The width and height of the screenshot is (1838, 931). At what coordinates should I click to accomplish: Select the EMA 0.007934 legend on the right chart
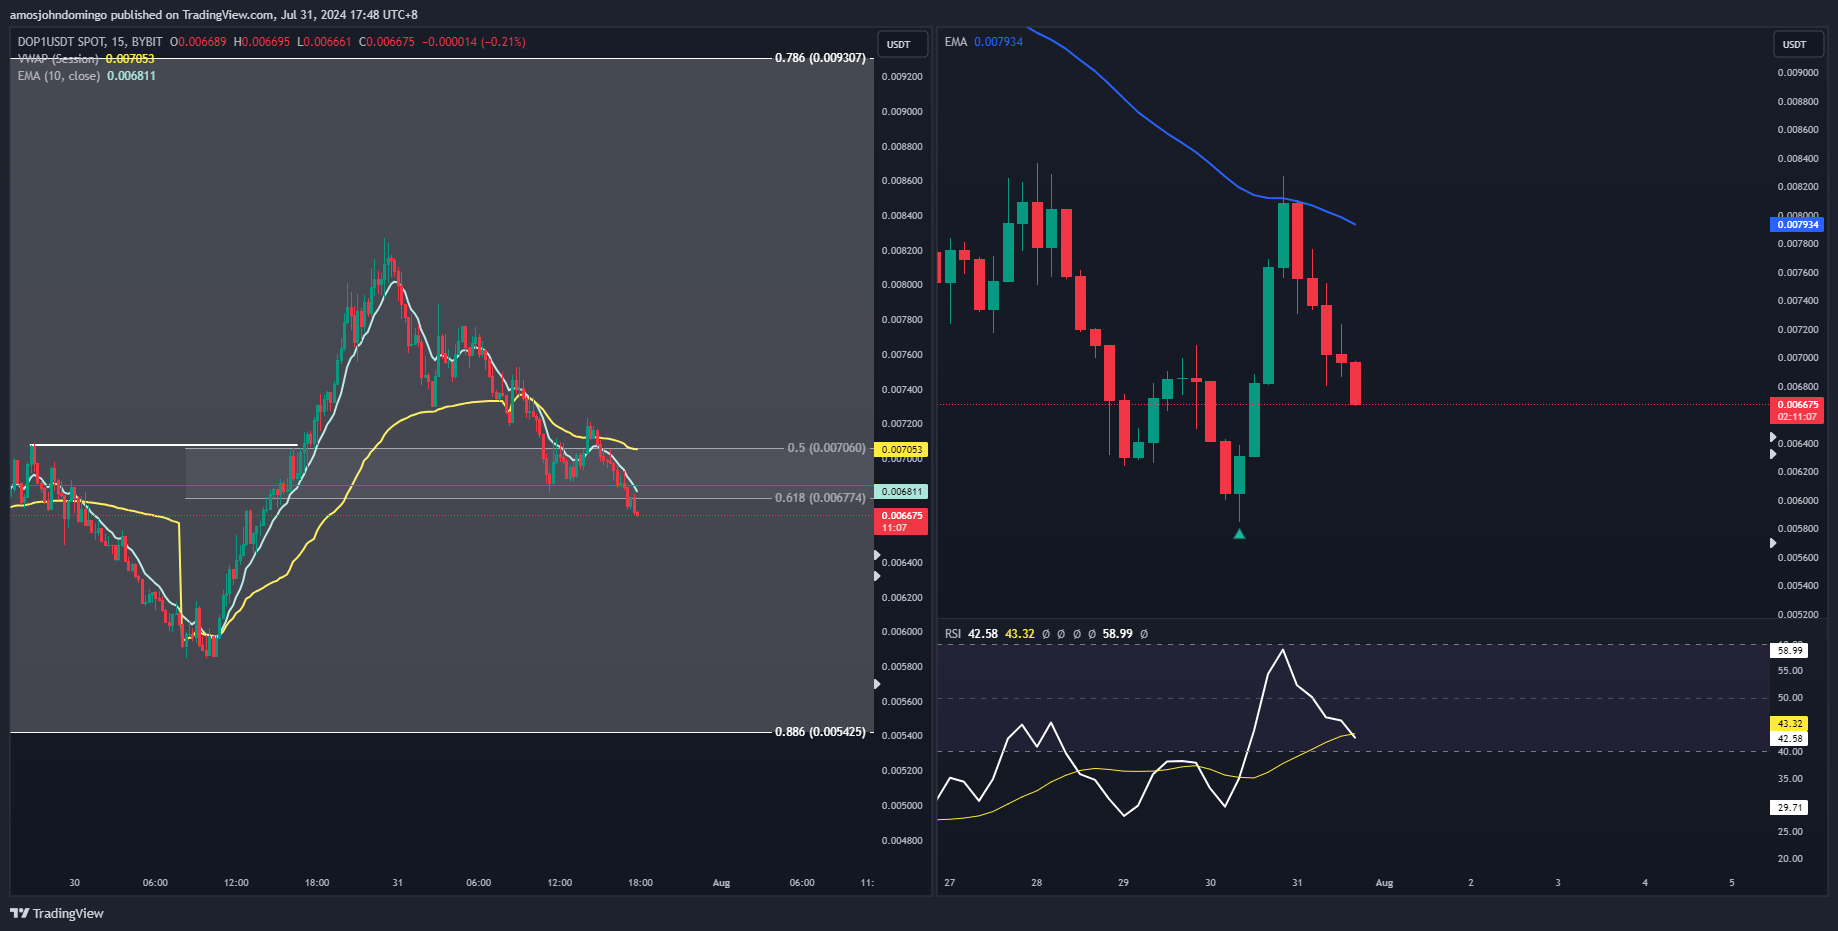984,42
